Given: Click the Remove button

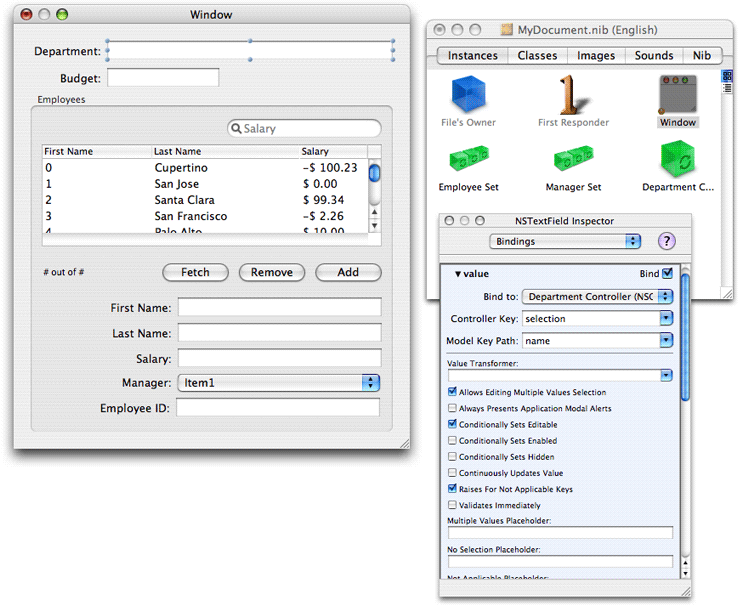Looking at the screenshot, I should (x=272, y=272).
